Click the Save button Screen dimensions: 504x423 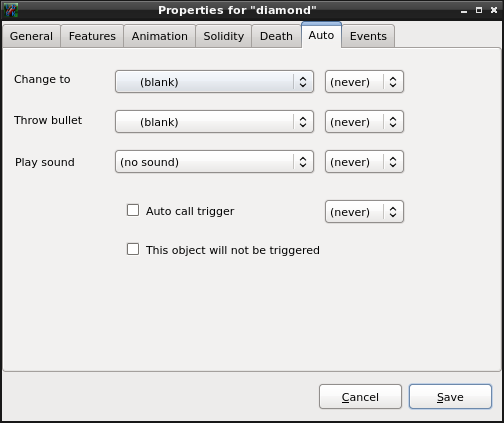(x=450, y=397)
